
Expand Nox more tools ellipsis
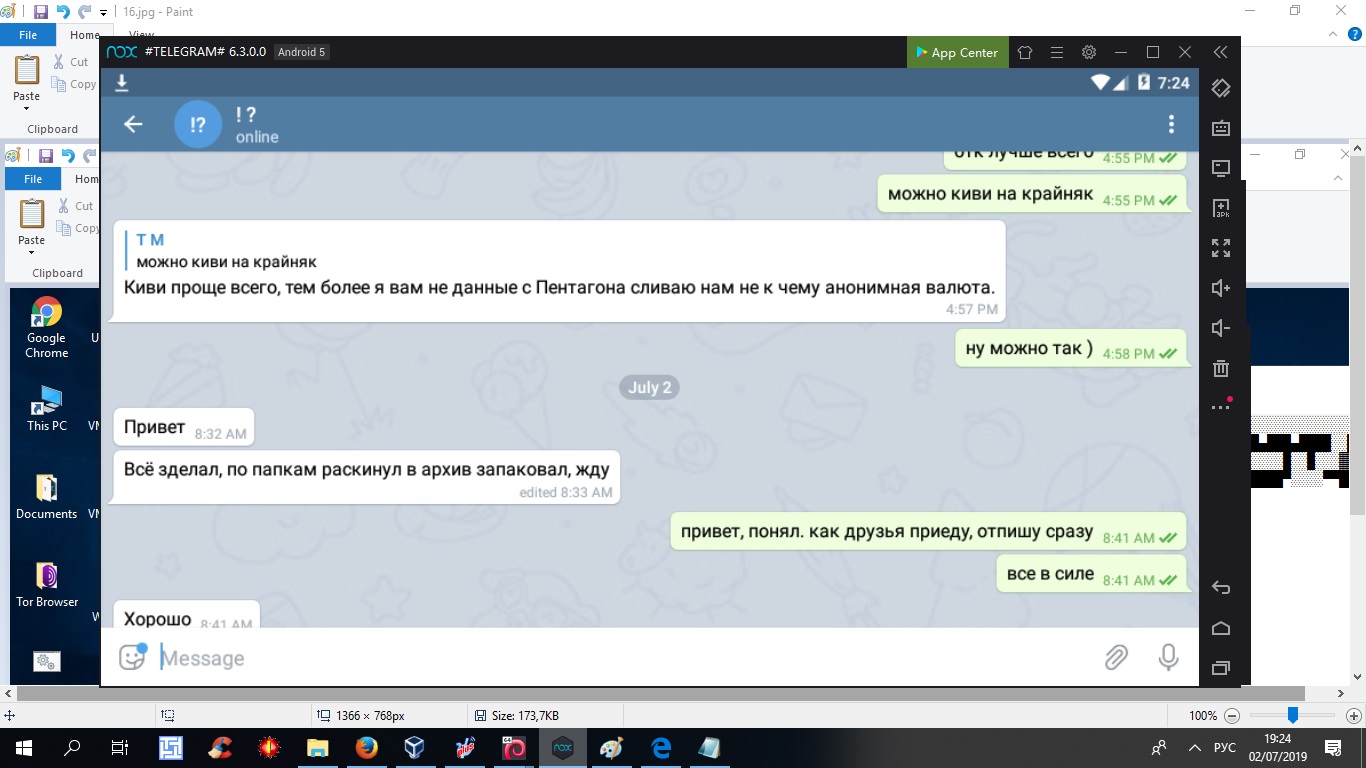(x=1220, y=407)
